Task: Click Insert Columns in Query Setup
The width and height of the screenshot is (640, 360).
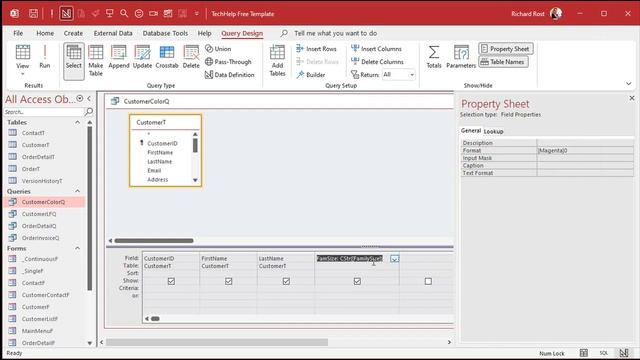Action: [376, 49]
